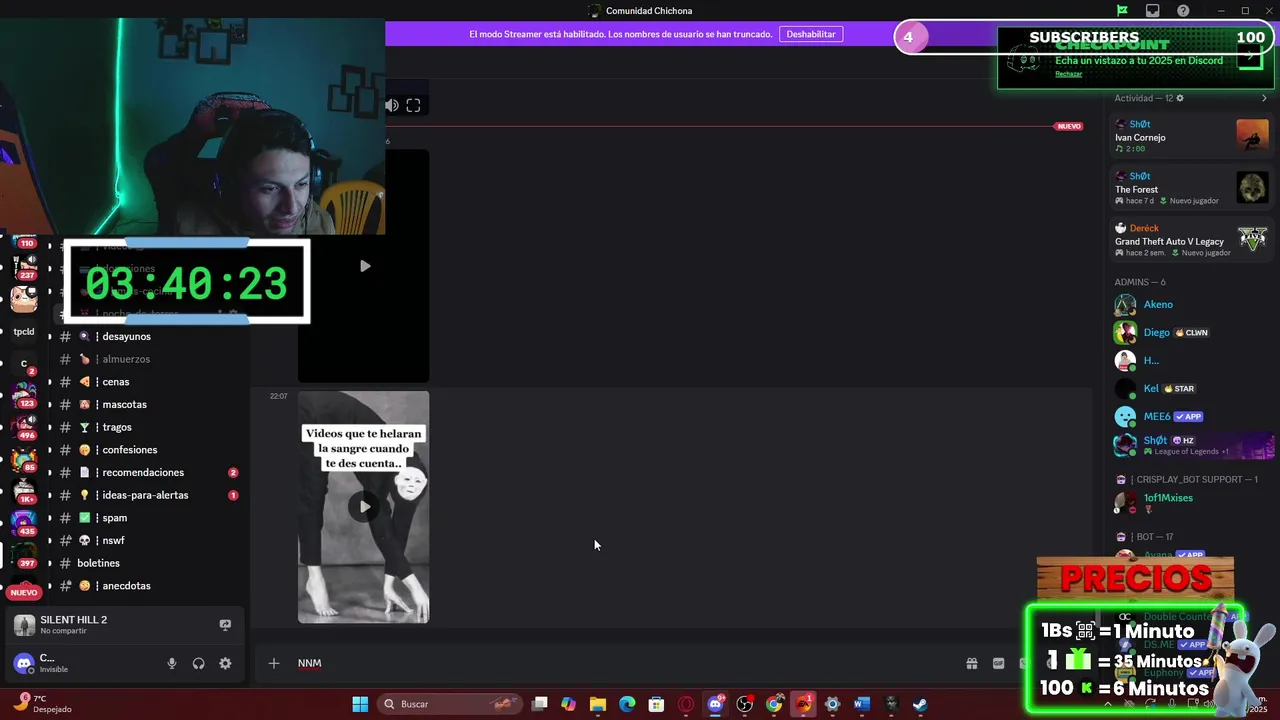1280x720 pixels.
Task: Open The Forest activity card
Action: (1192, 188)
